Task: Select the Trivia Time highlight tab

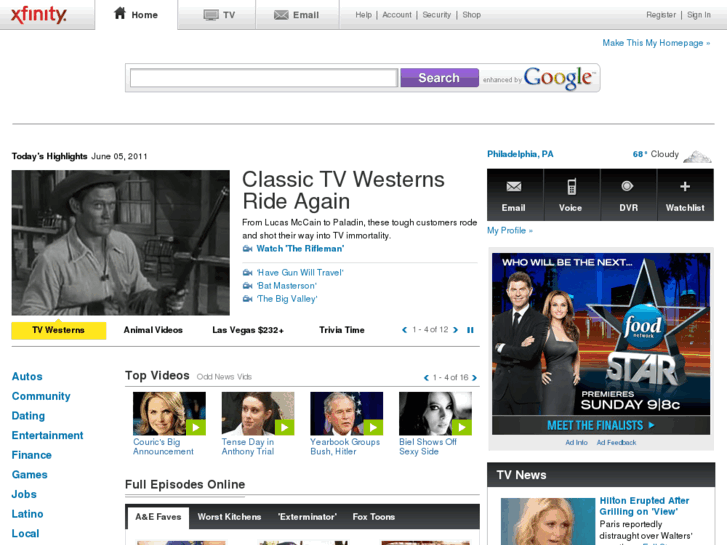Action: [342, 330]
